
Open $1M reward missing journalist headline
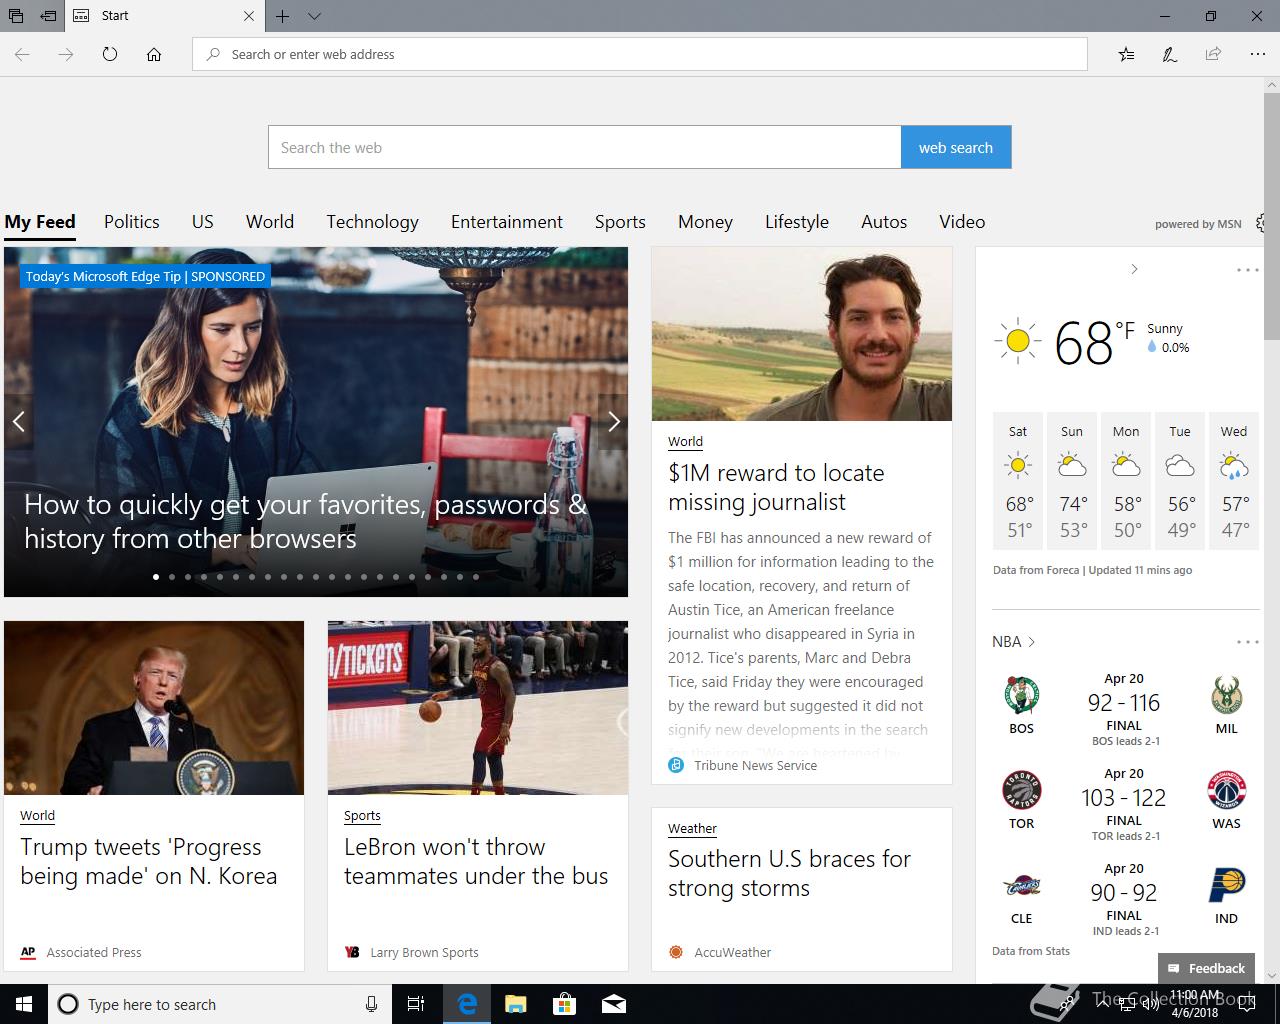pos(776,487)
